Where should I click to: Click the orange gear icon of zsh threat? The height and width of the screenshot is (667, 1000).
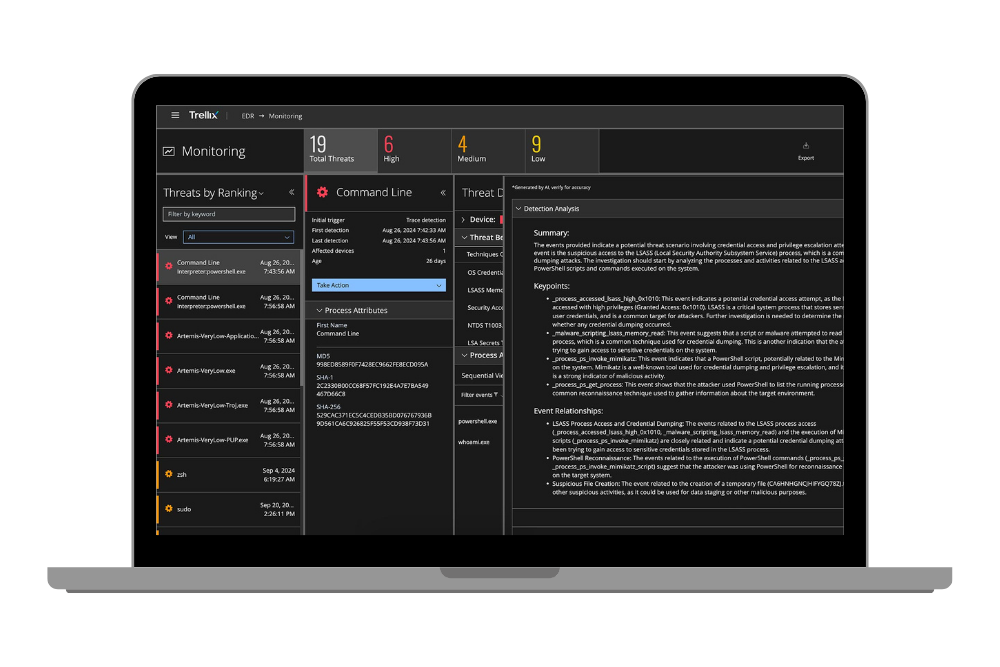(169, 474)
